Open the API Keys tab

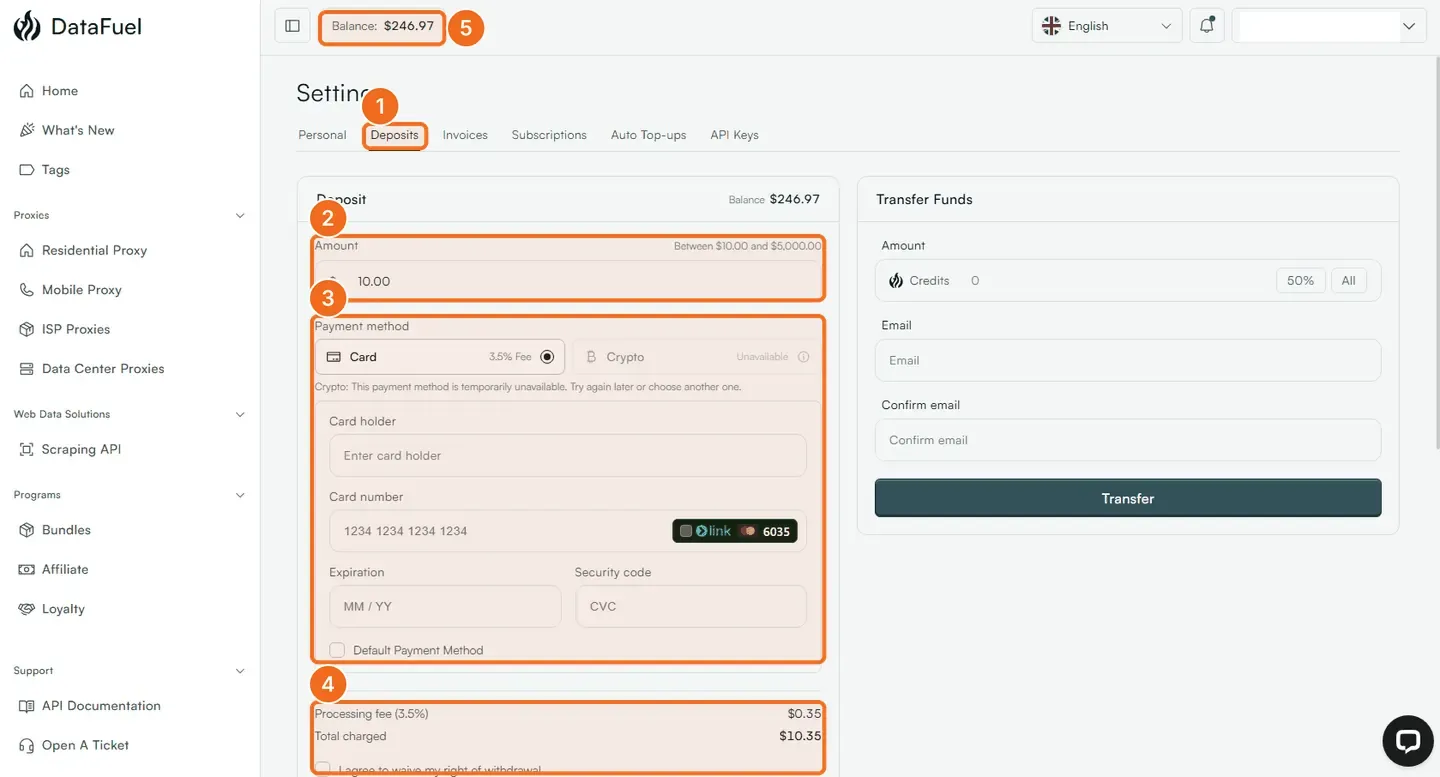(734, 135)
